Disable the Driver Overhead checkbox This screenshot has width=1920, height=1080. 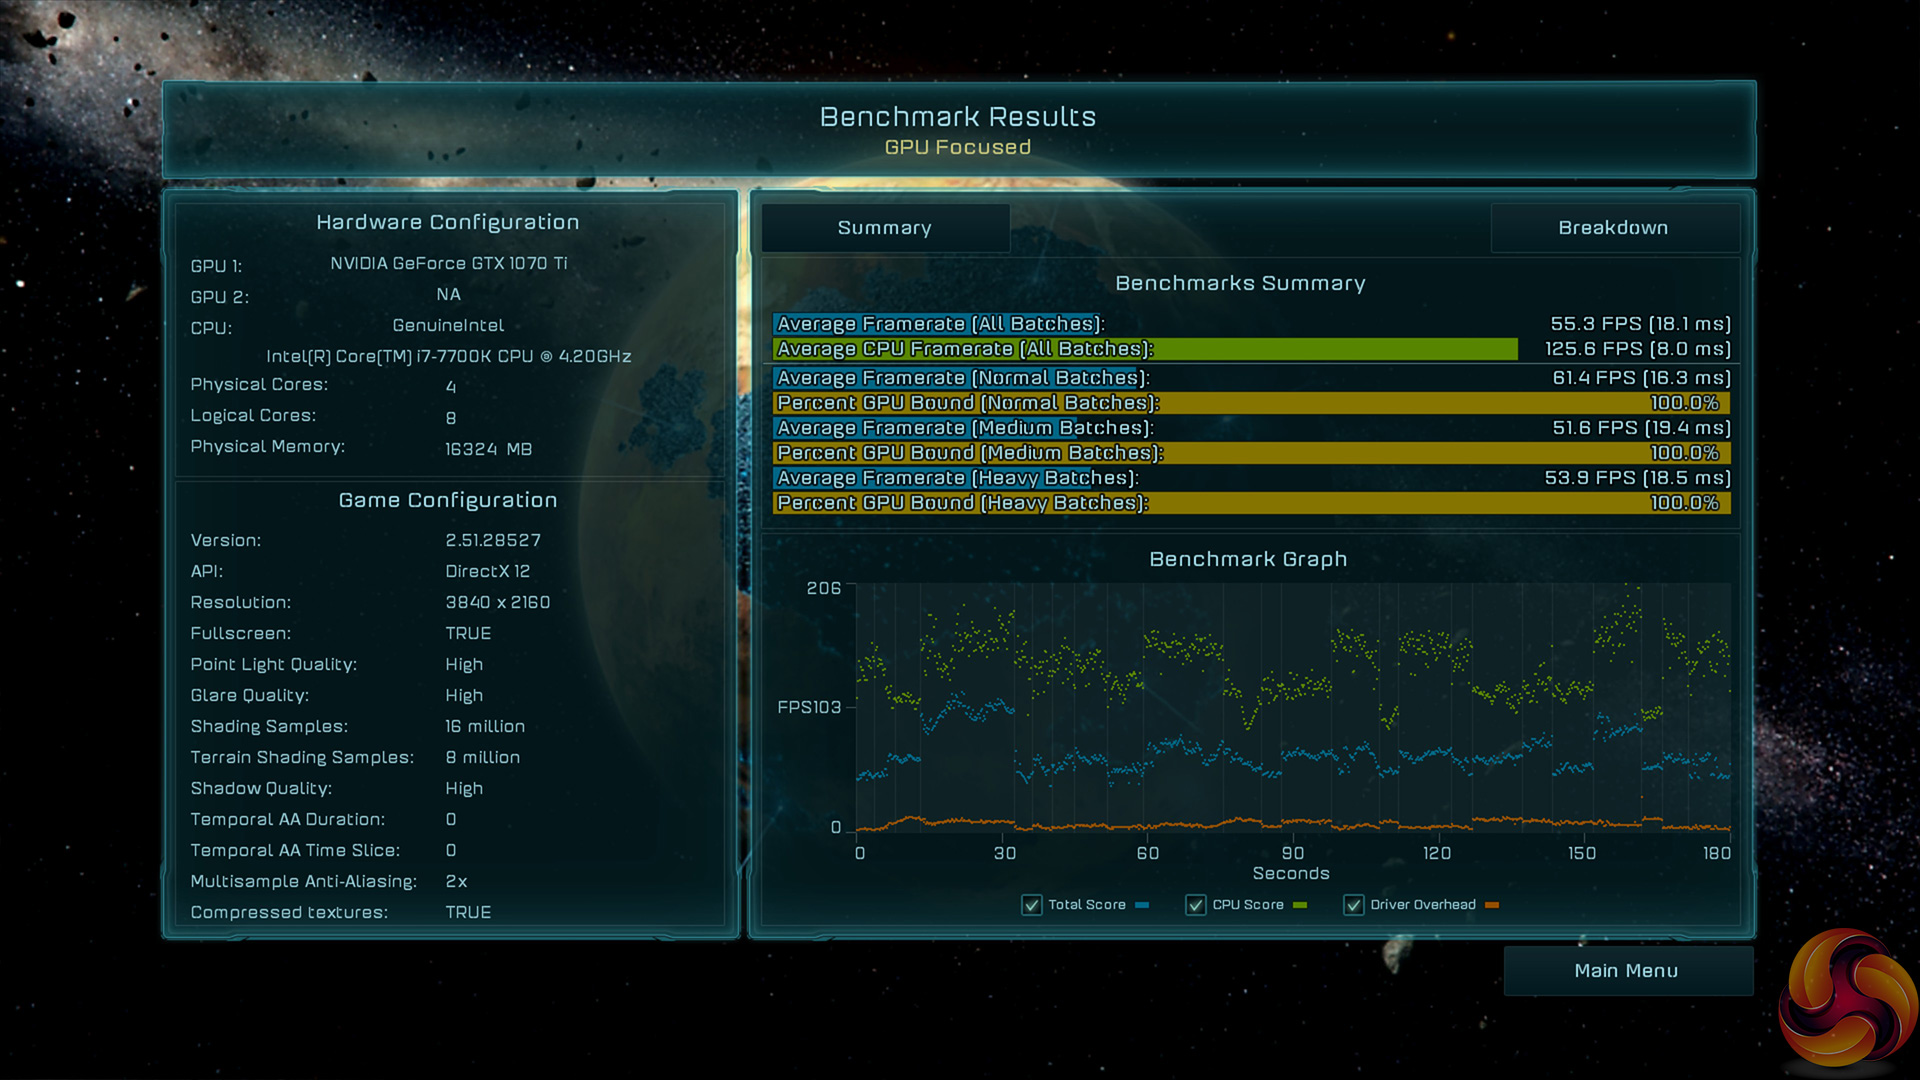tap(1354, 905)
